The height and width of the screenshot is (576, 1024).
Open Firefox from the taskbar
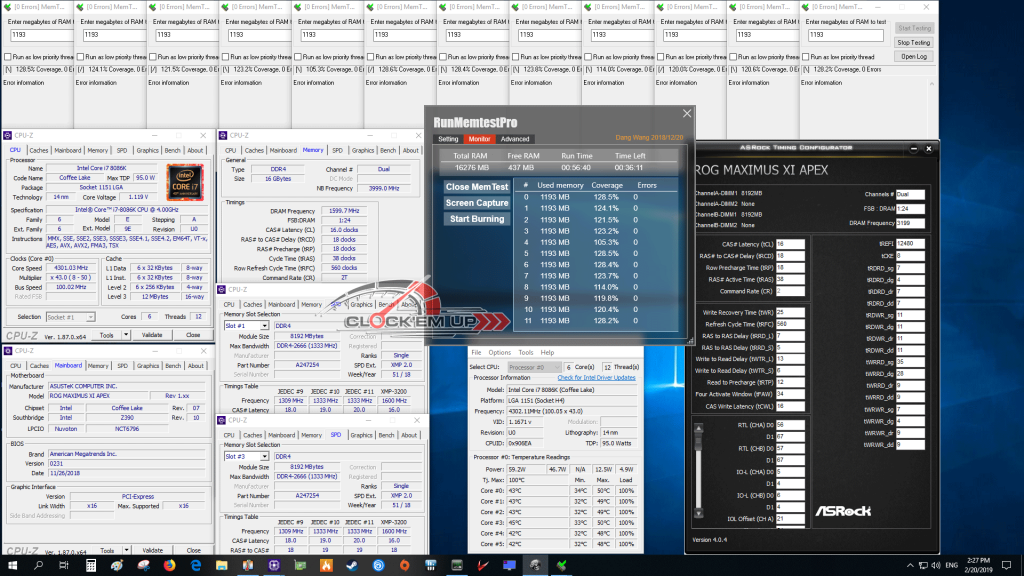pyautogui.click(x=169, y=565)
